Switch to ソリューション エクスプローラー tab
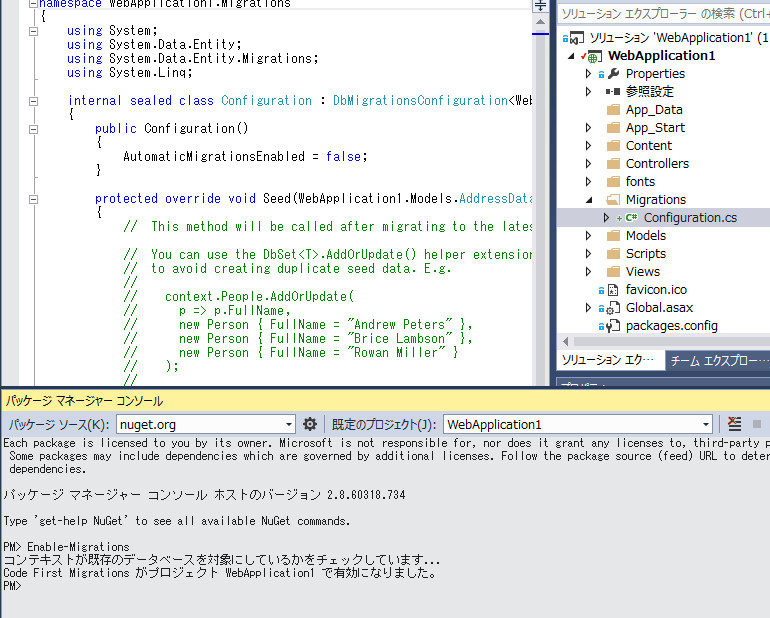The width and height of the screenshot is (770, 618). (x=608, y=360)
